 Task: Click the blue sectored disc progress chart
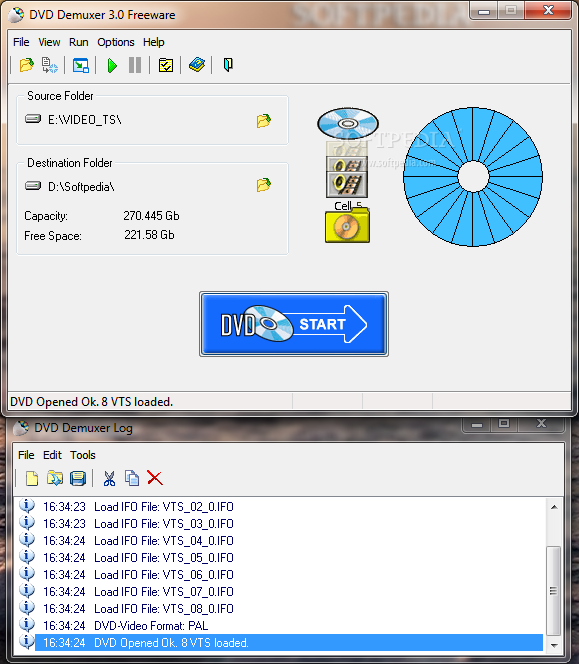click(473, 177)
